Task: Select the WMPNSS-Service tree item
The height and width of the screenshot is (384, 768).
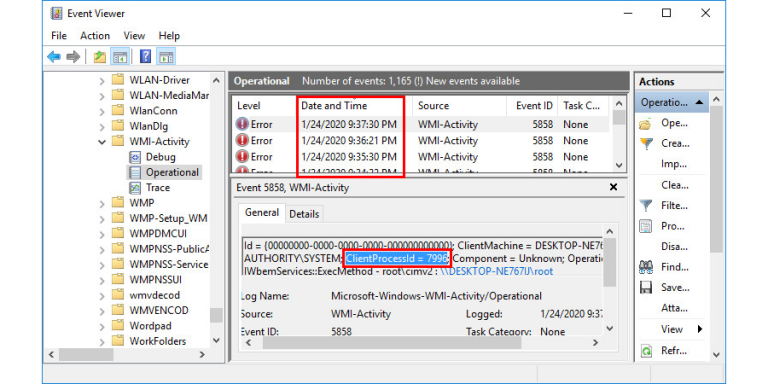Action: [168, 264]
